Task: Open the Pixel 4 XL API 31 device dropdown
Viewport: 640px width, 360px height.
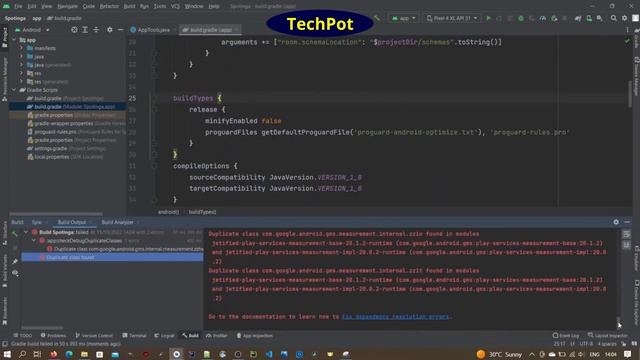Action: click(452, 18)
